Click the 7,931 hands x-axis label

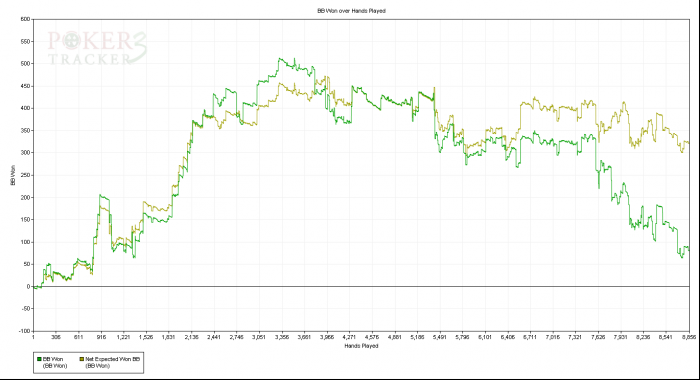point(621,337)
